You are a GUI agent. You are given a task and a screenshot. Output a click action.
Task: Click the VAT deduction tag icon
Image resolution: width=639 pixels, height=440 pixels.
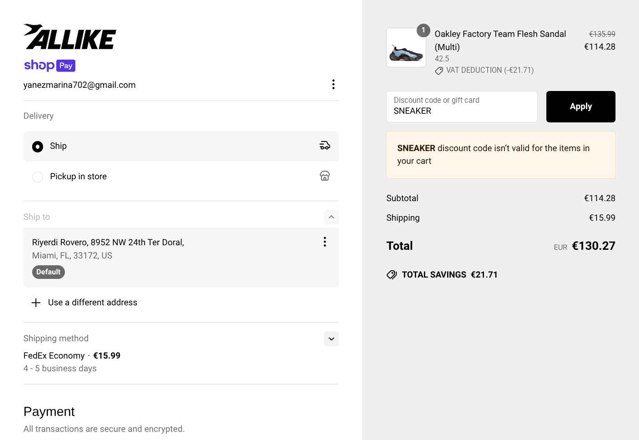(439, 71)
